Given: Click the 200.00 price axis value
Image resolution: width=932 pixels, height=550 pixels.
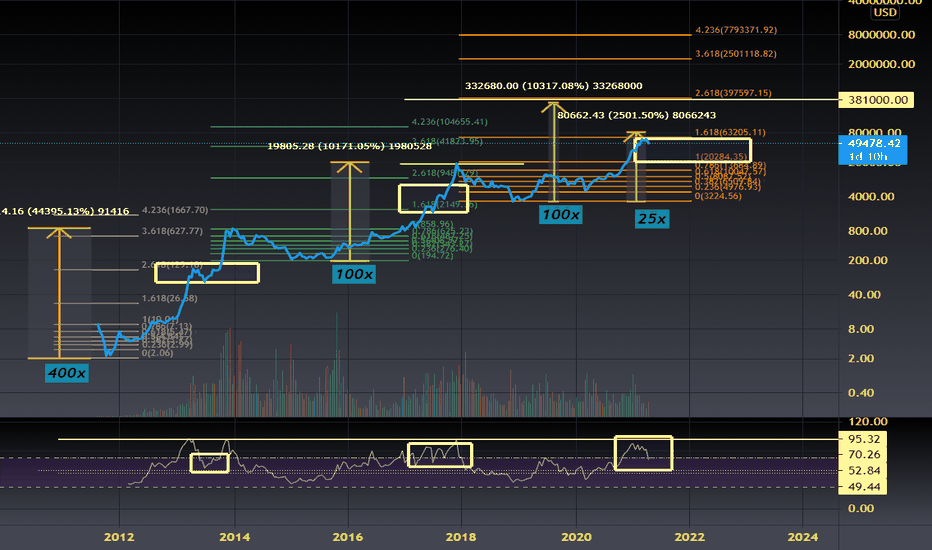Looking at the screenshot, I should tap(868, 260).
